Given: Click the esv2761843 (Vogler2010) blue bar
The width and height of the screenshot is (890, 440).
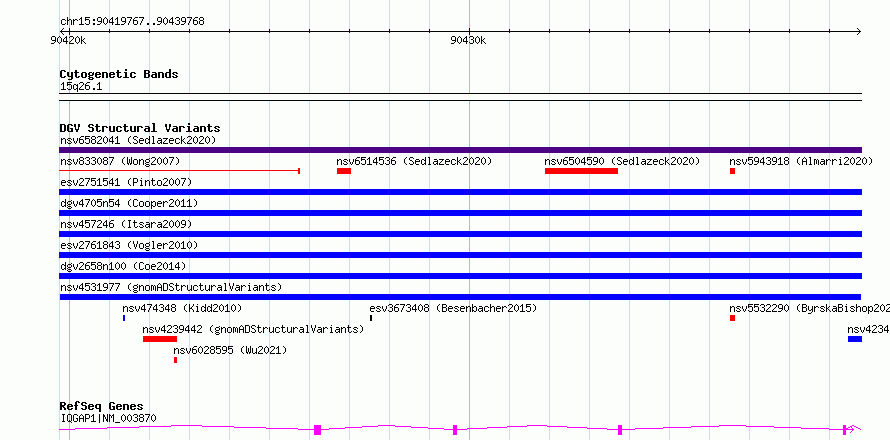Looking at the screenshot, I should point(460,255).
